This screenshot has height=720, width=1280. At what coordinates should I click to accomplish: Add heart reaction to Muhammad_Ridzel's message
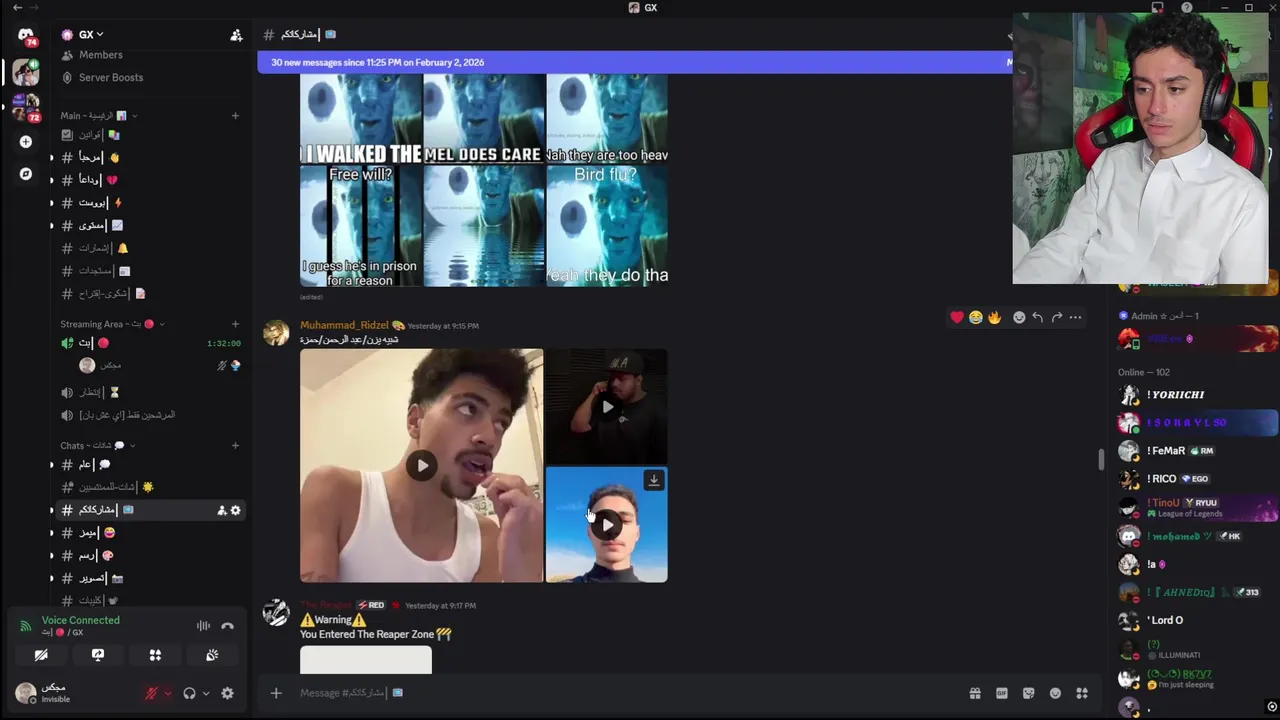(957, 317)
